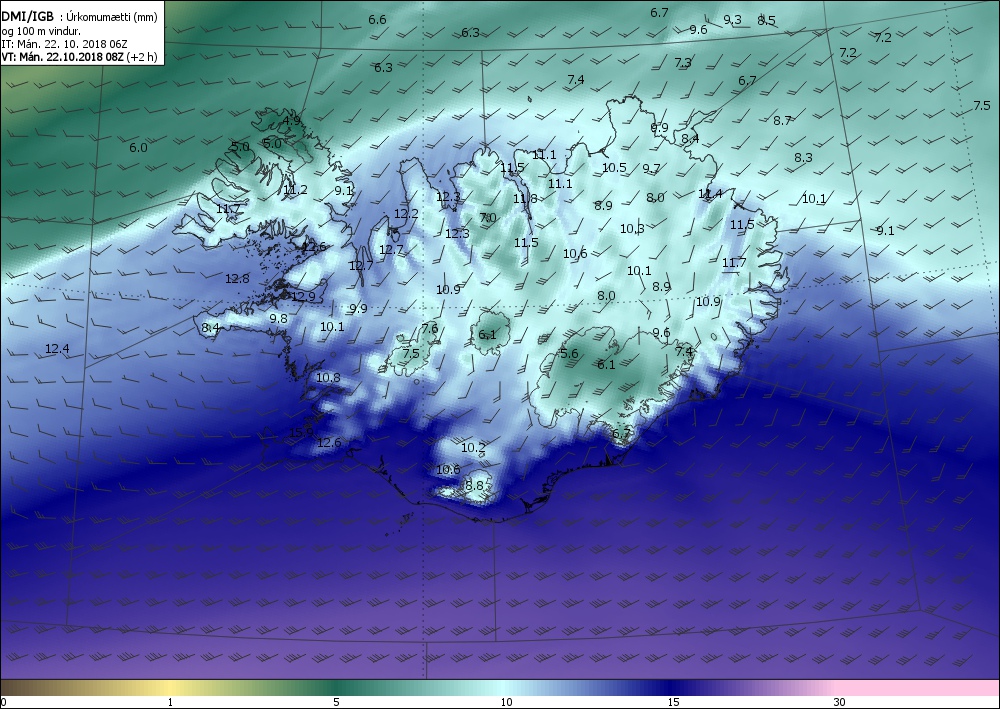The image size is (1000, 709).
Task: Click legend label '5' on the color scale
Action: click(336, 702)
